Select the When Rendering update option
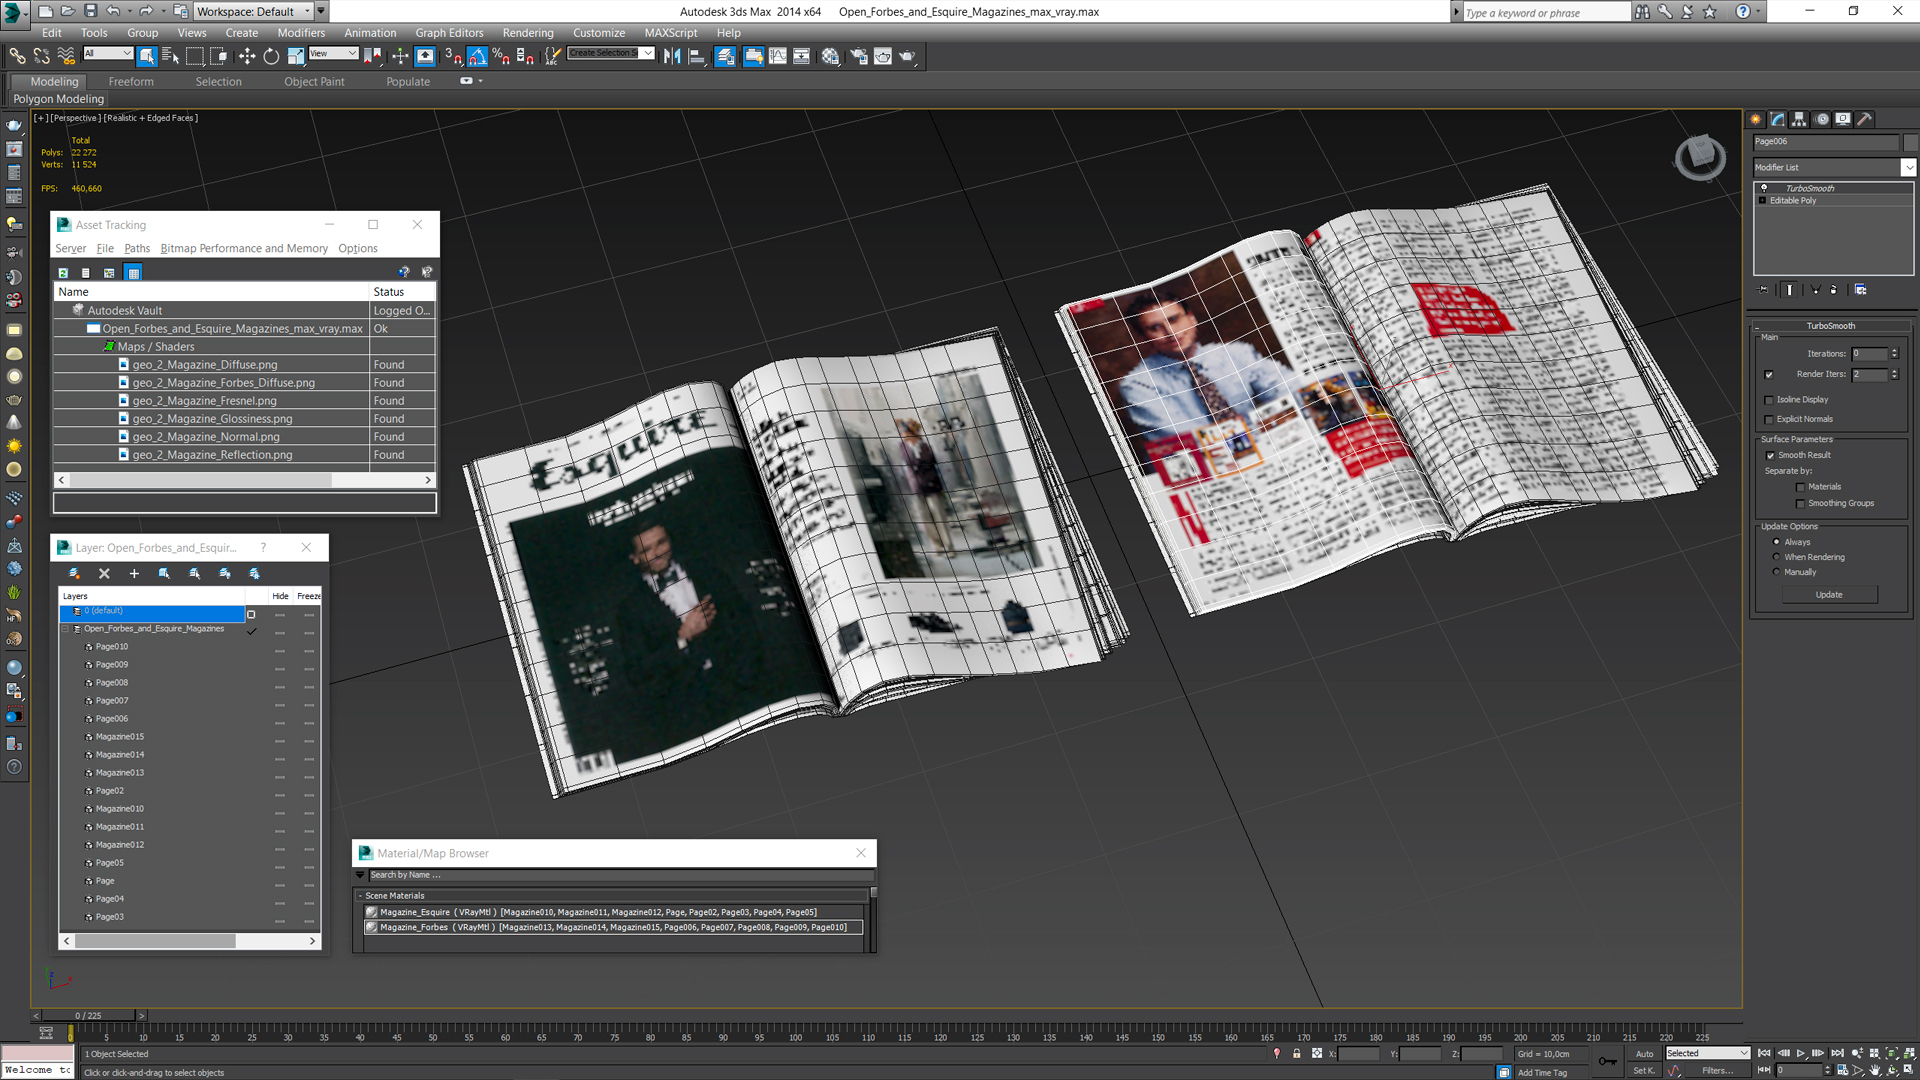1920x1080 pixels. 1776,557
